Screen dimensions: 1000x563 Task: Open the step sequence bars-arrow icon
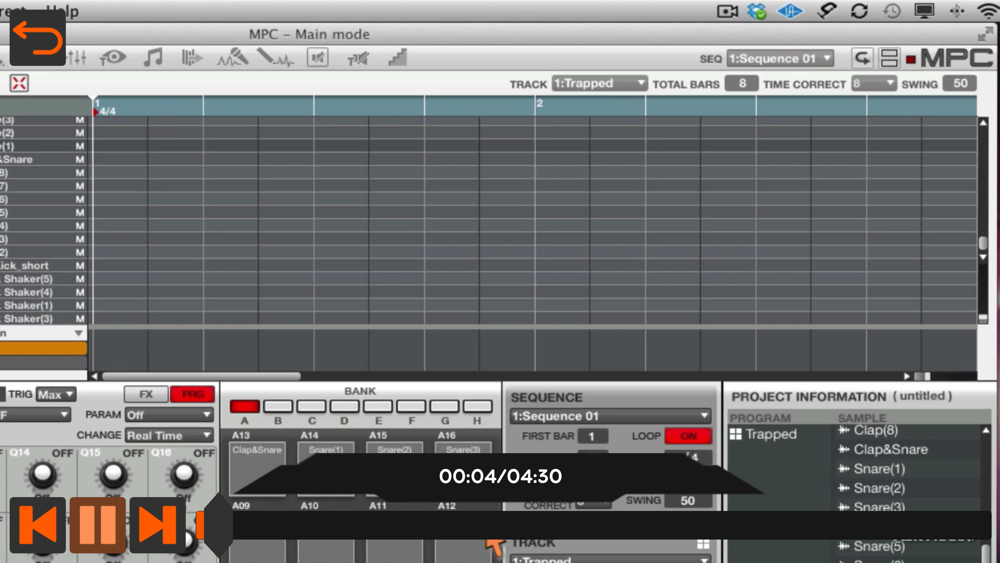coord(191,58)
